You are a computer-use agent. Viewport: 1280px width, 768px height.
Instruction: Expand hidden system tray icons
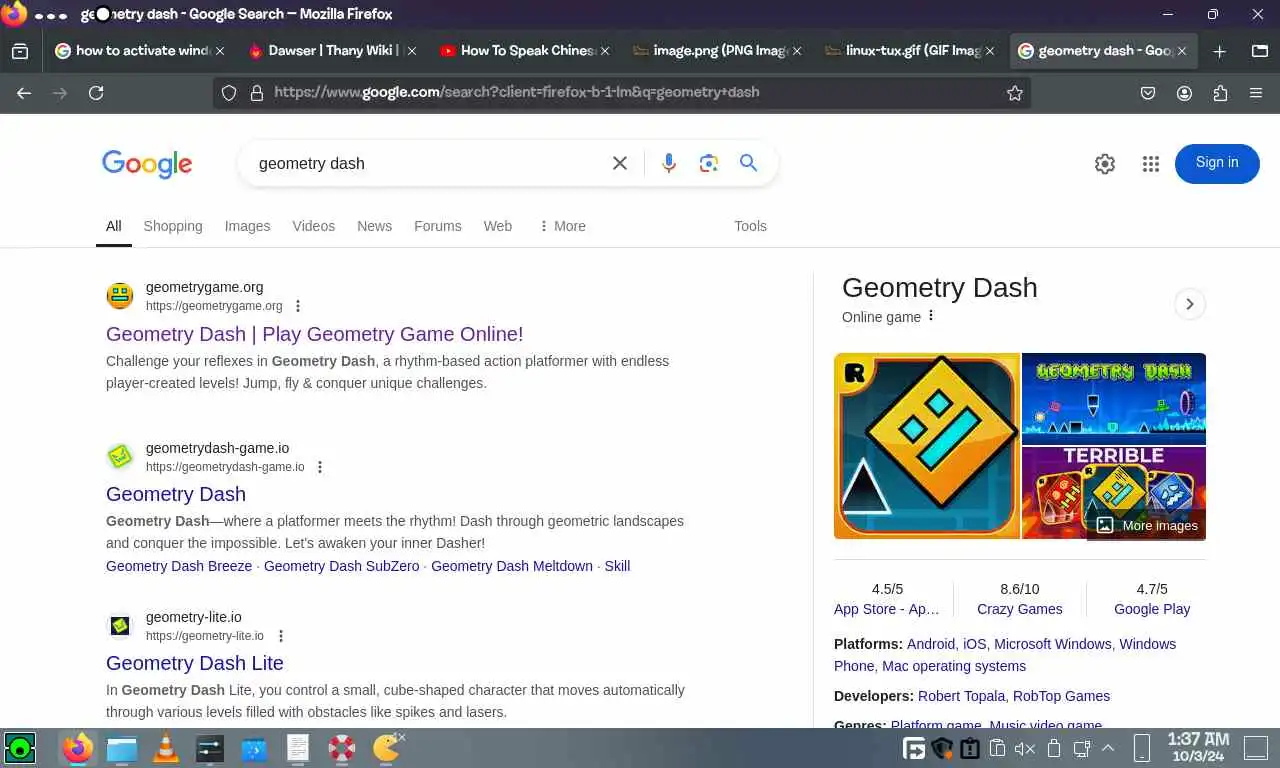click(1108, 748)
